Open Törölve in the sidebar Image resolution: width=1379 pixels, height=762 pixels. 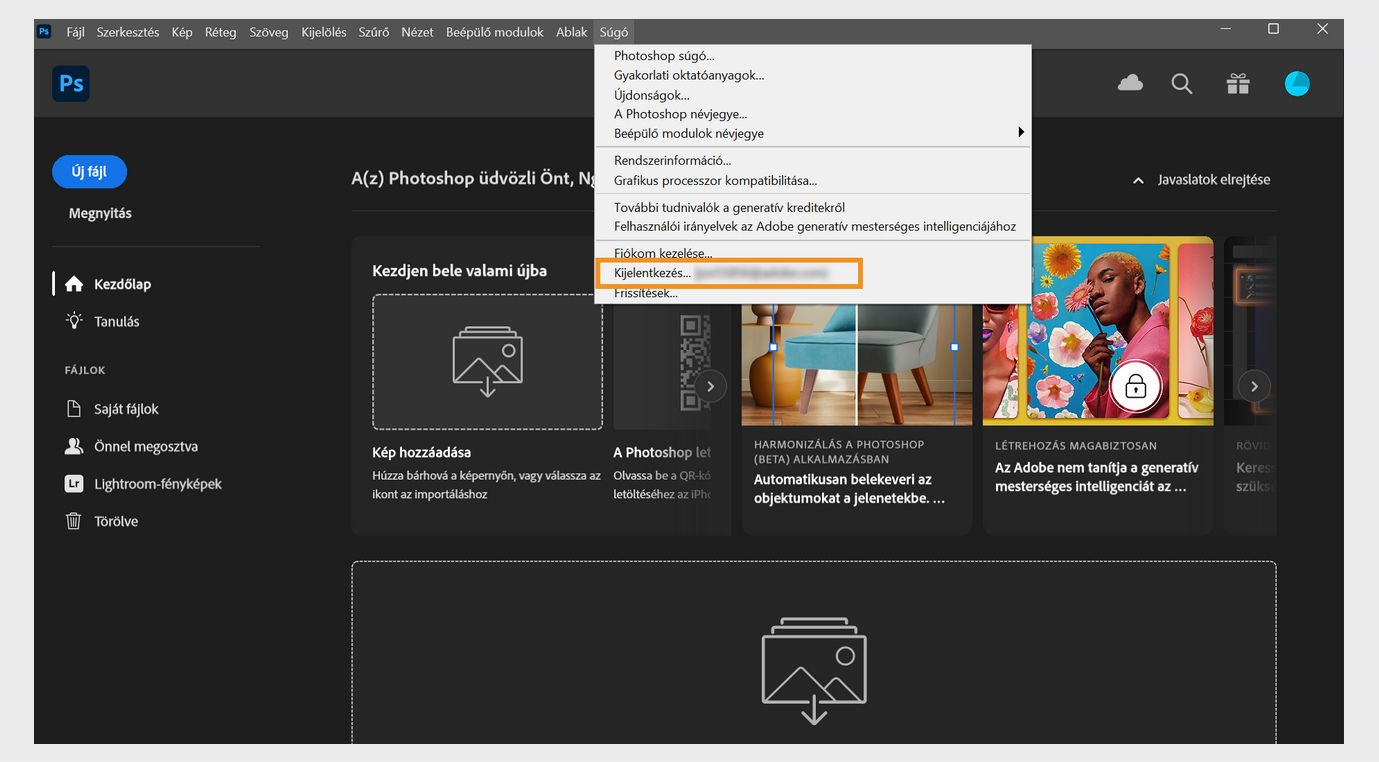coord(116,521)
